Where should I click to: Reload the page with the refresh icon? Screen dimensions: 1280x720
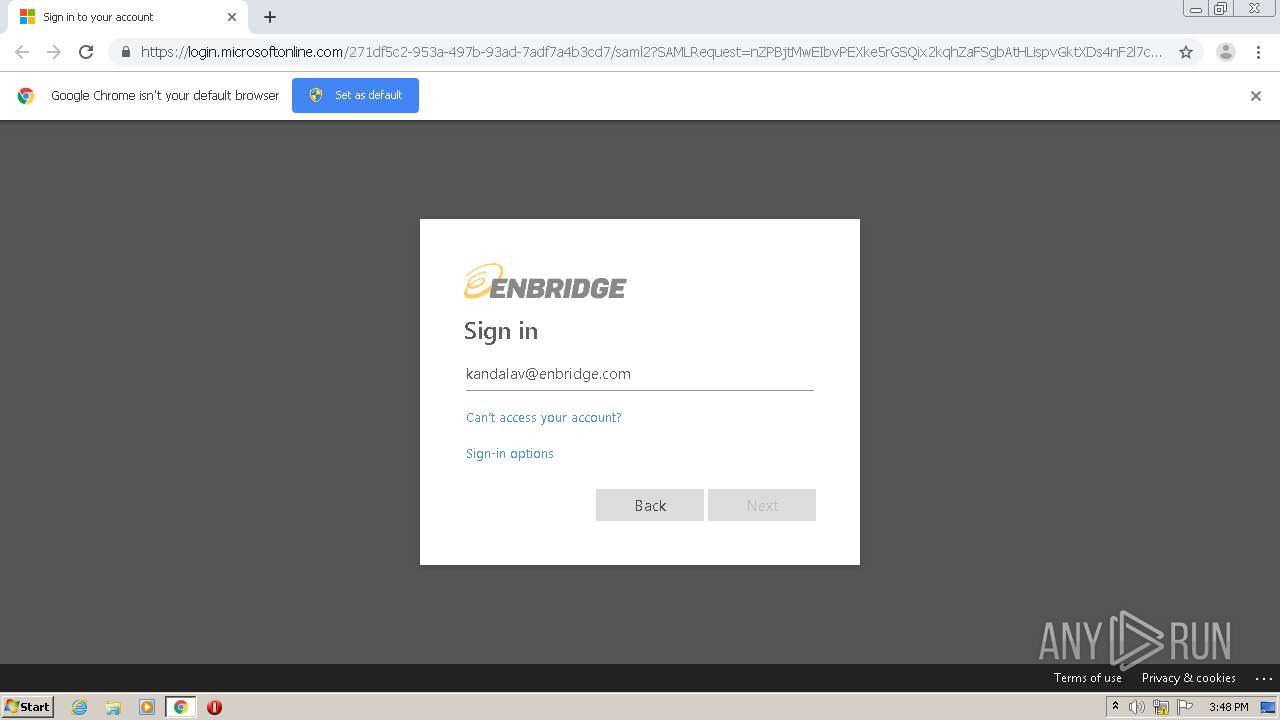(x=86, y=52)
